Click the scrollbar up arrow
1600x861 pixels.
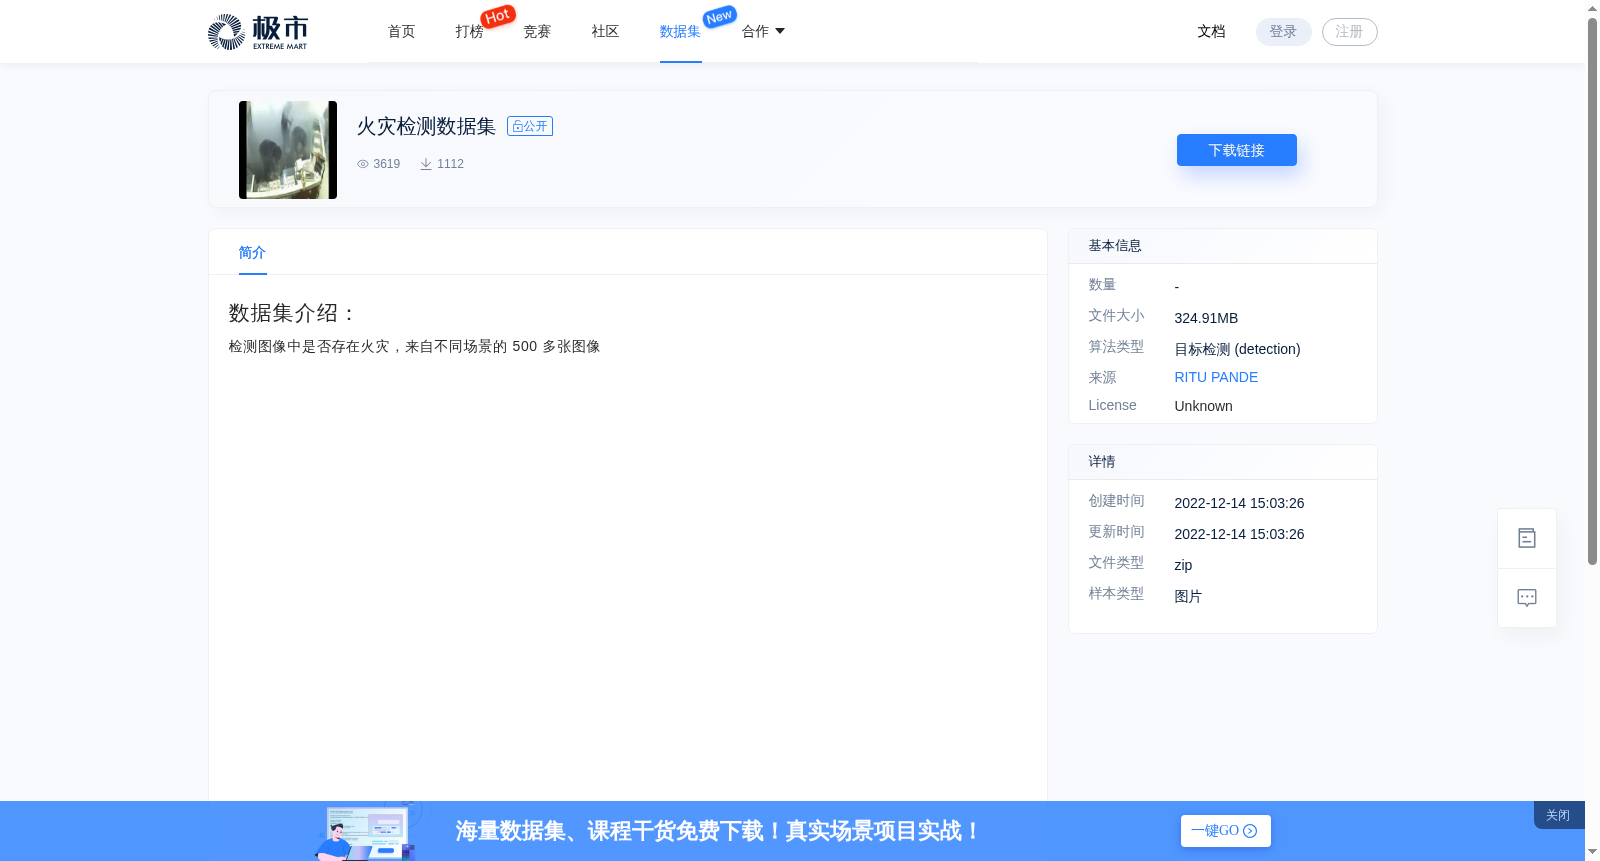tap(1592, 8)
